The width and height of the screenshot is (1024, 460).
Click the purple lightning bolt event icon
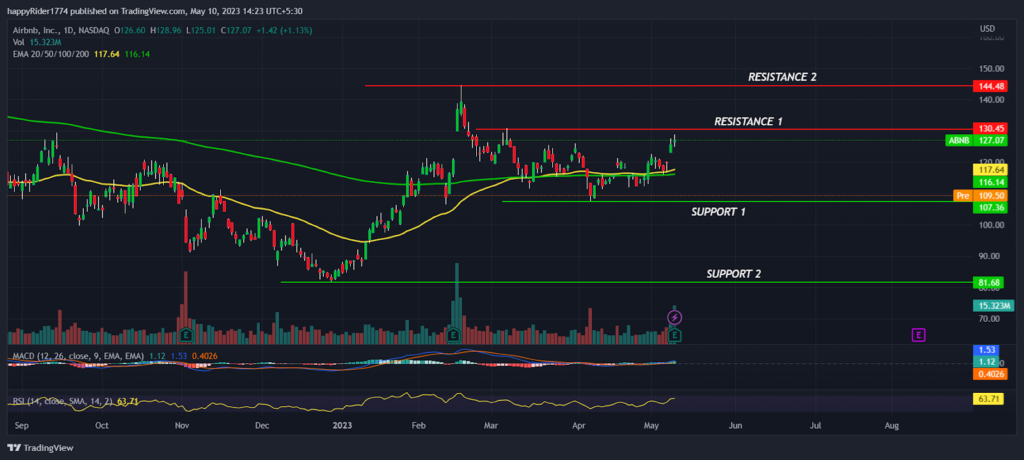pos(675,318)
